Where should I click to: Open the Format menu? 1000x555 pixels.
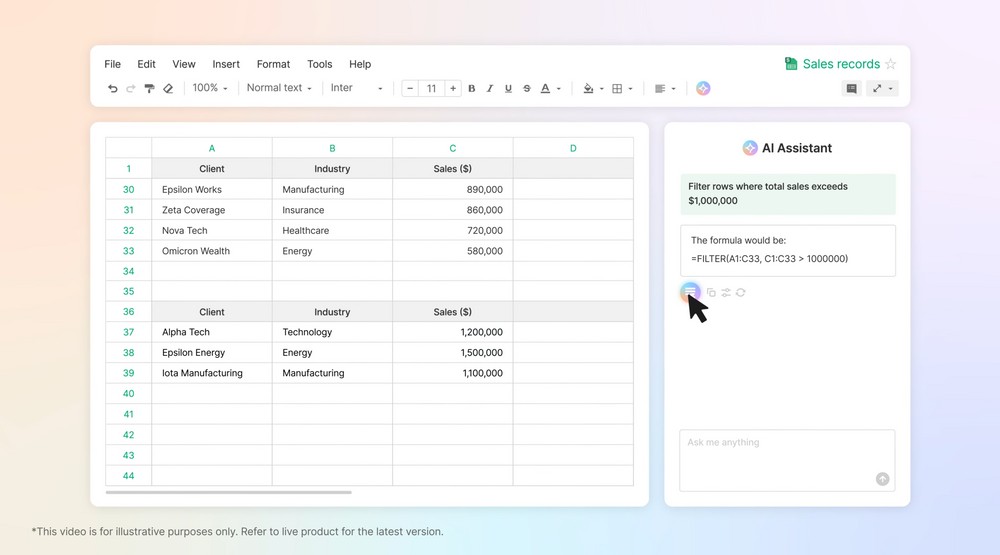tap(273, 64)
